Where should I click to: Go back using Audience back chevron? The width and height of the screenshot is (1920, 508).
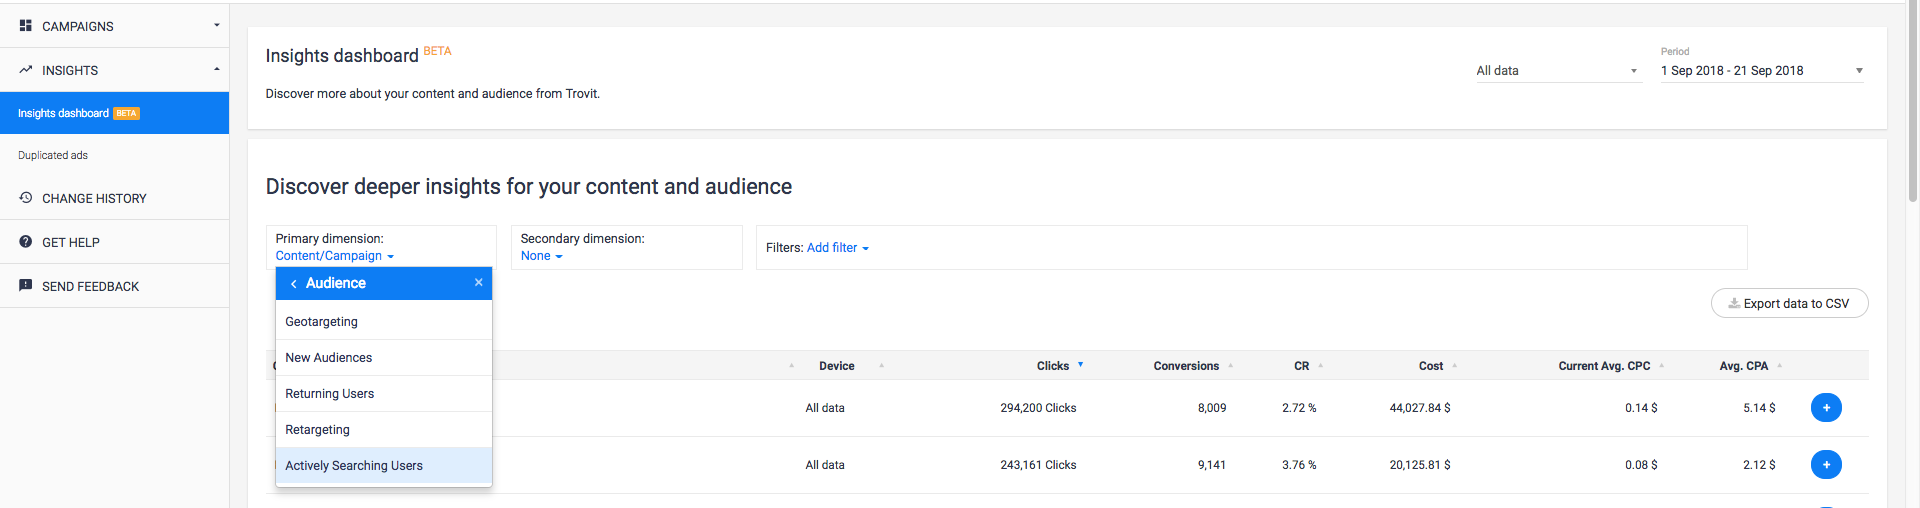click(293, 284)
